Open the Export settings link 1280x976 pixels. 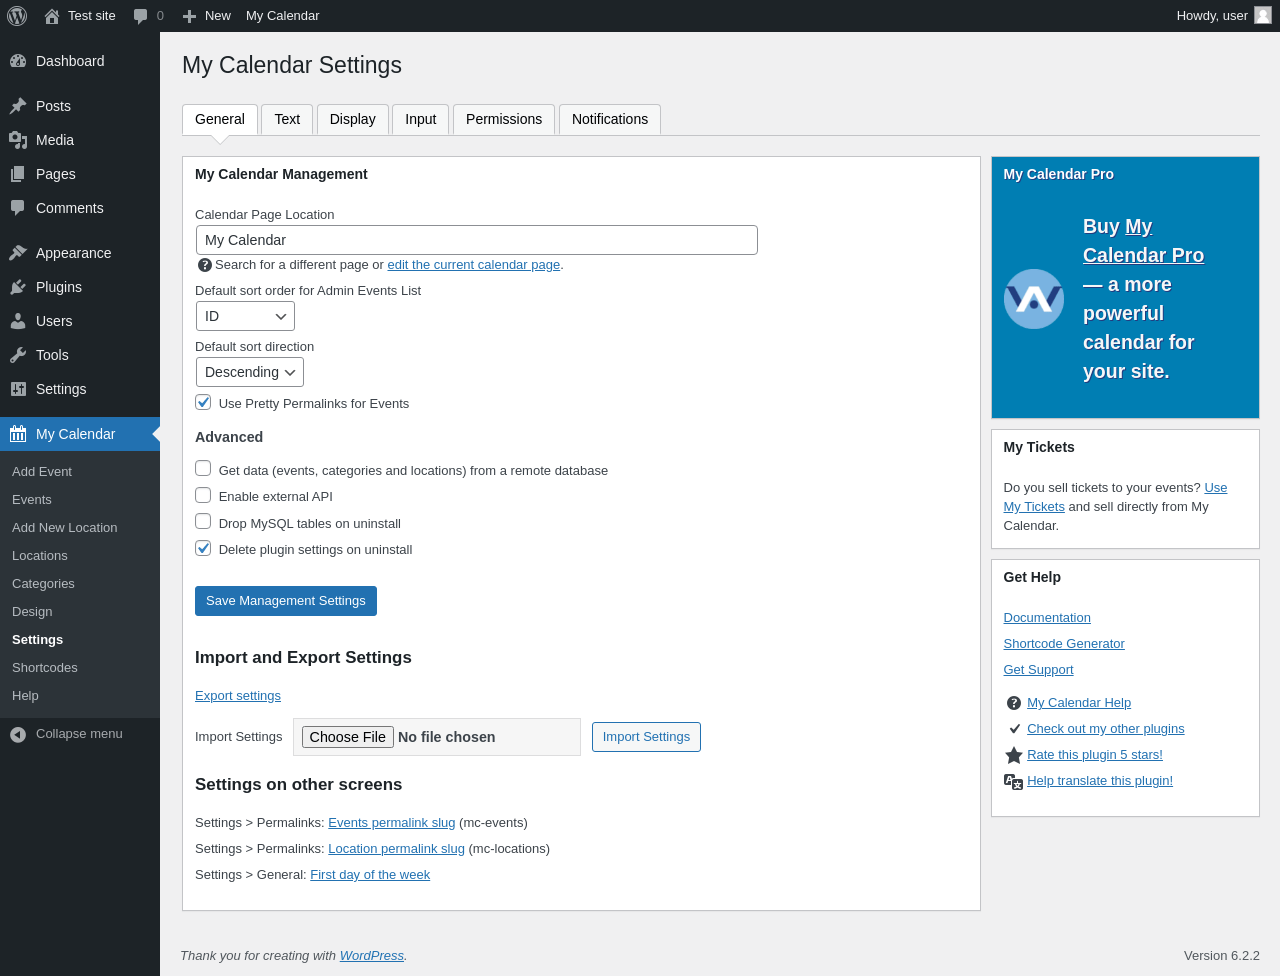pyautogui.click(x=238, y=696)
